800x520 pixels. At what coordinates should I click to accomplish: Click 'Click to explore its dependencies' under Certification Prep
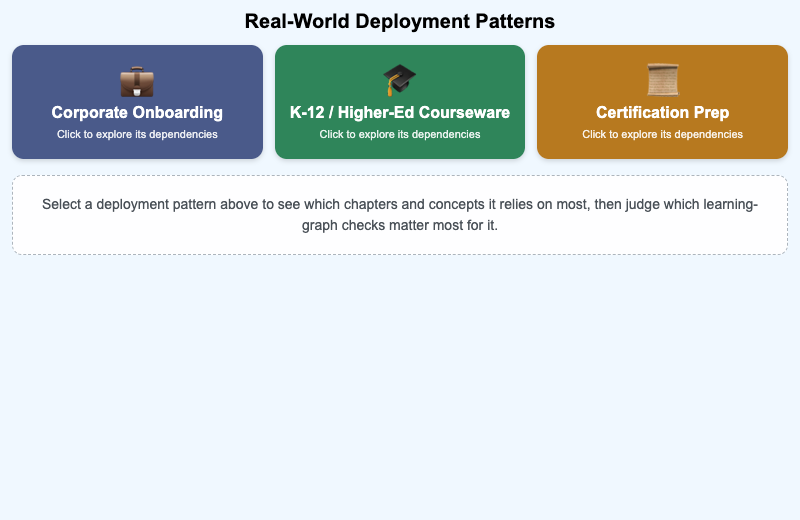[x=662, y=134]
